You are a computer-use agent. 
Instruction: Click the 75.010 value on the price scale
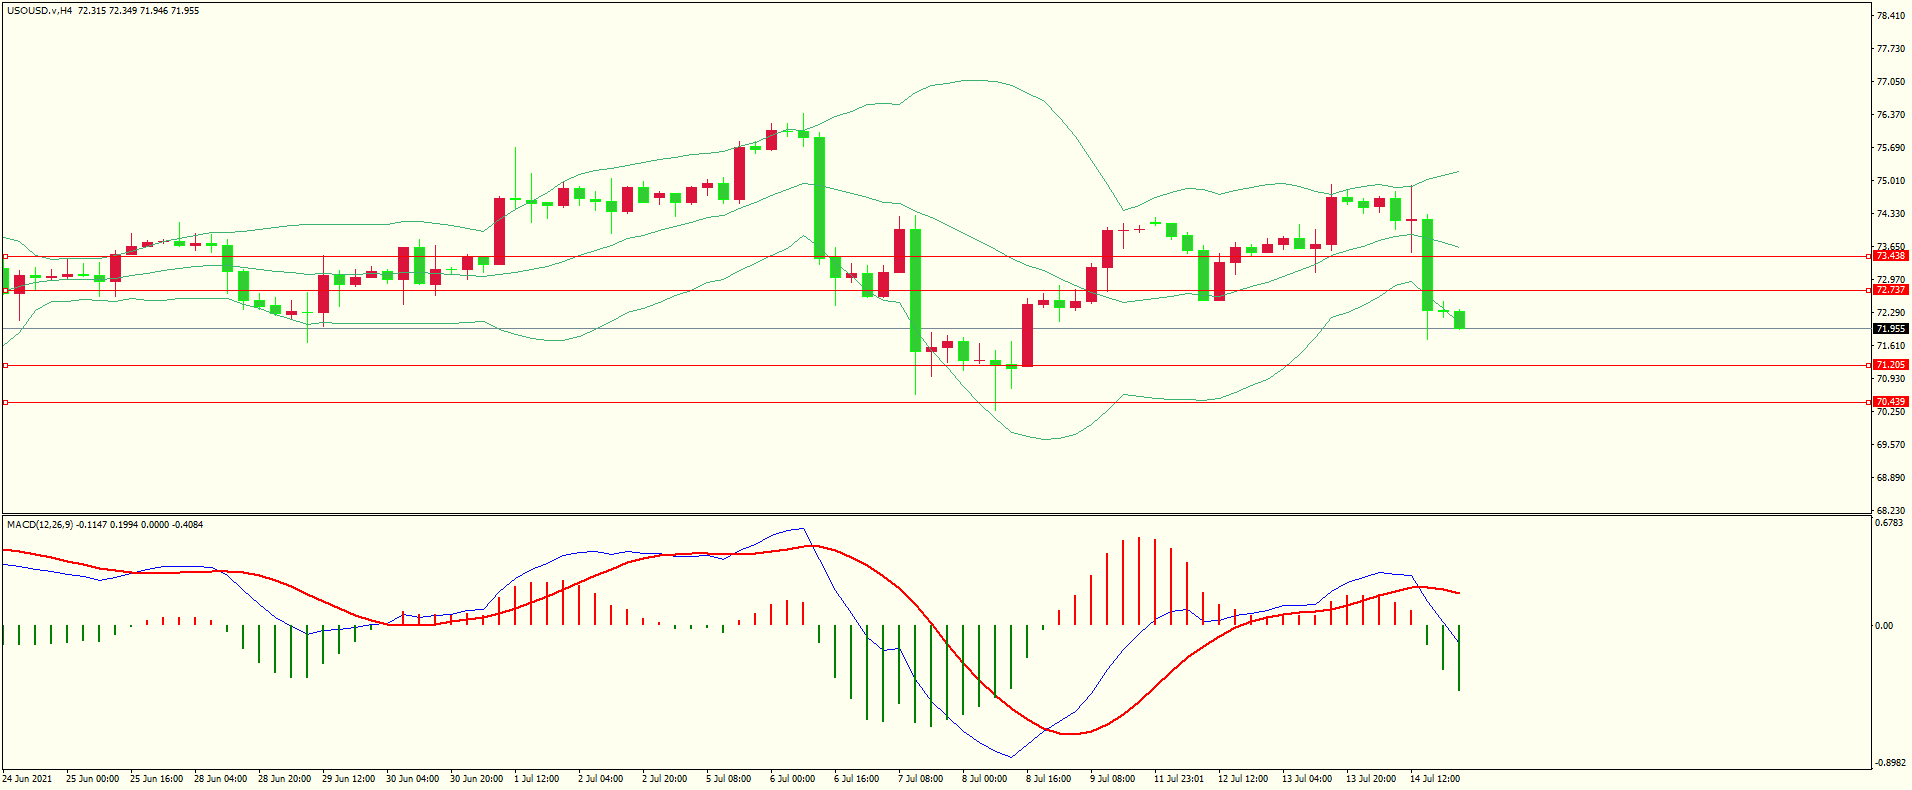(x=1890, y=181)
